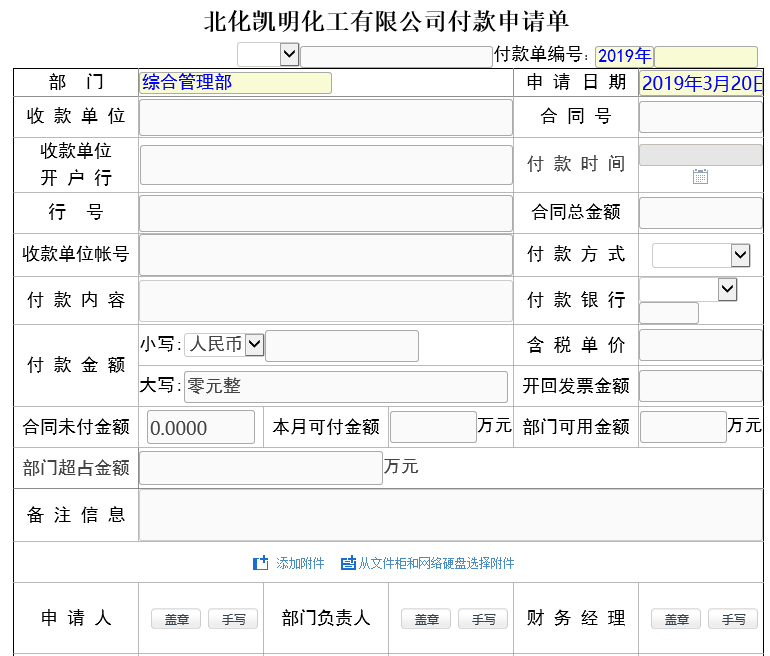Screen dimensions: 770x656
Task: Click the 备注信息 text area
Action: tap(450, 515)
